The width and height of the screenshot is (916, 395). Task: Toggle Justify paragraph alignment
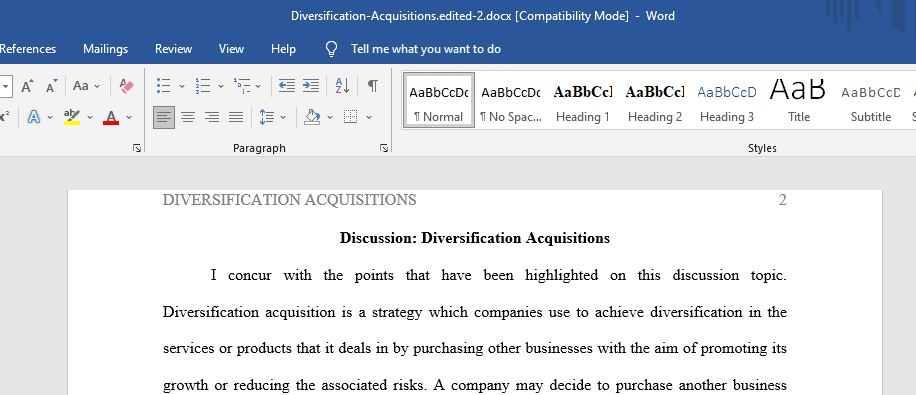(236, 117)
